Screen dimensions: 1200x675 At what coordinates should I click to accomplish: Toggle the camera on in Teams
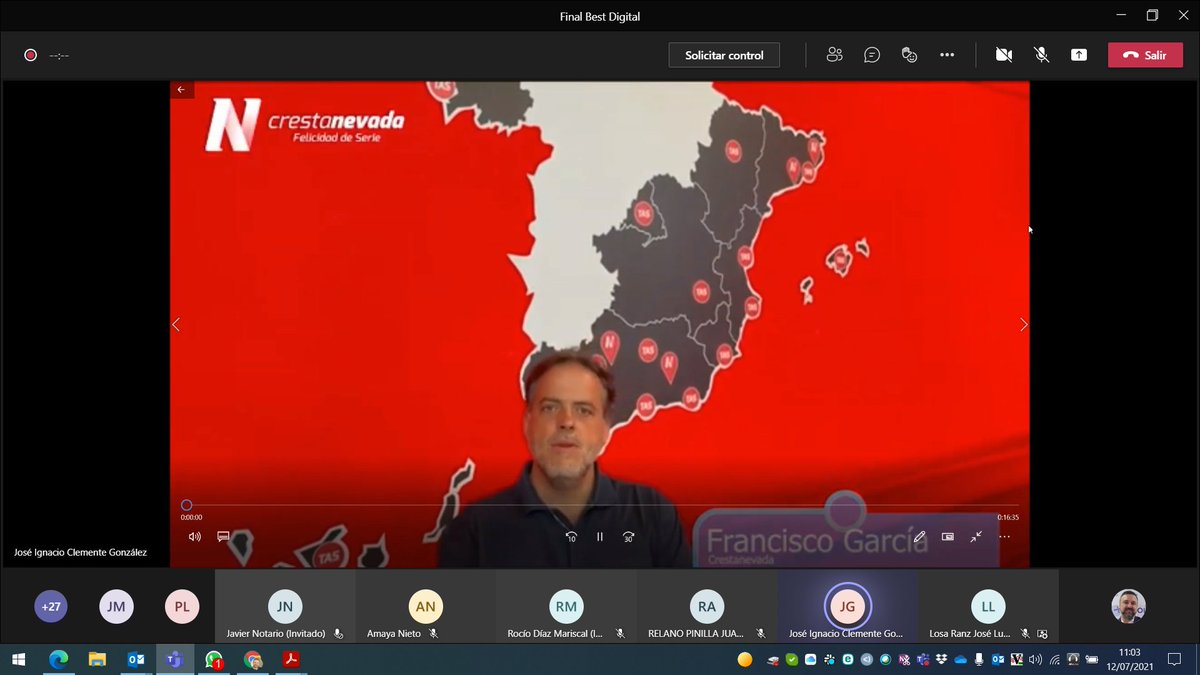pyautogui.click(x=1004, y=55)
